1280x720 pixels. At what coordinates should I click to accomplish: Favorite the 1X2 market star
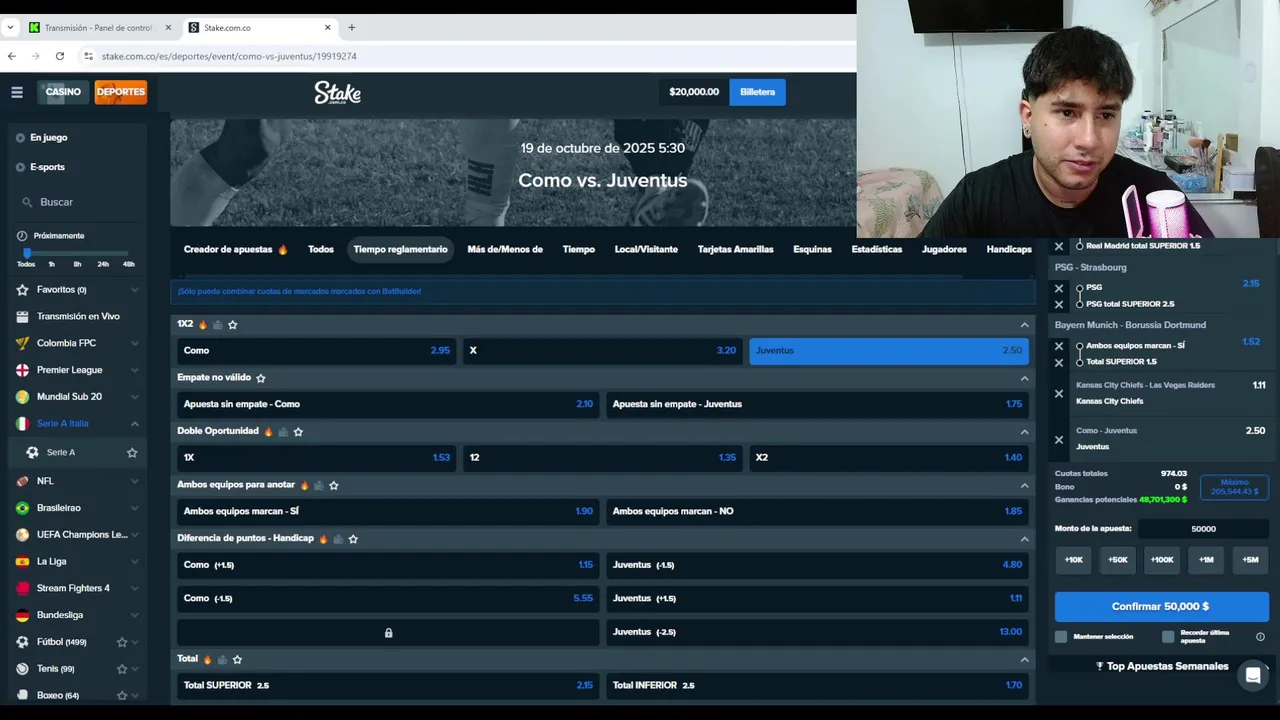point(233,325)
